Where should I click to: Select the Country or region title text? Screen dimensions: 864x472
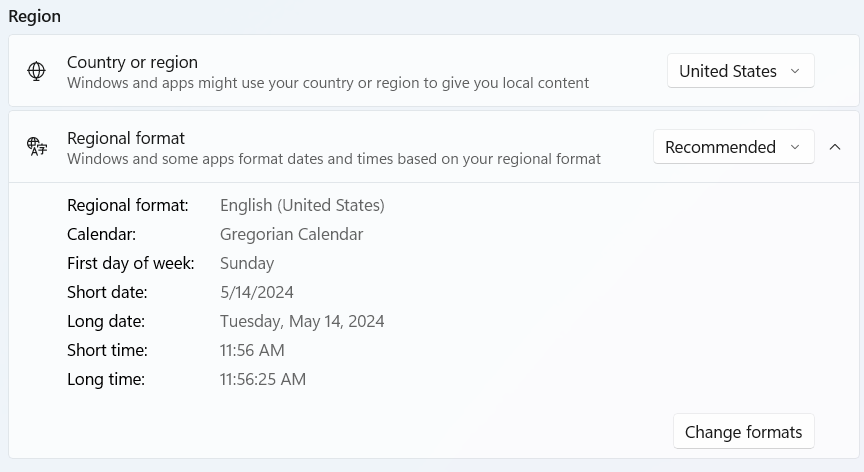132,62
